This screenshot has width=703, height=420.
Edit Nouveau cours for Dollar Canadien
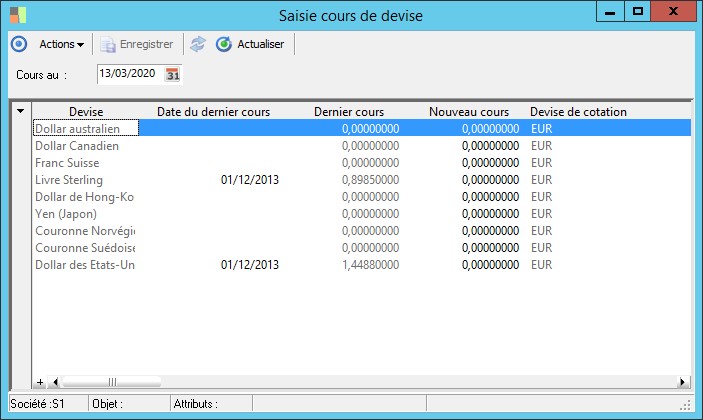coord(490,146)
